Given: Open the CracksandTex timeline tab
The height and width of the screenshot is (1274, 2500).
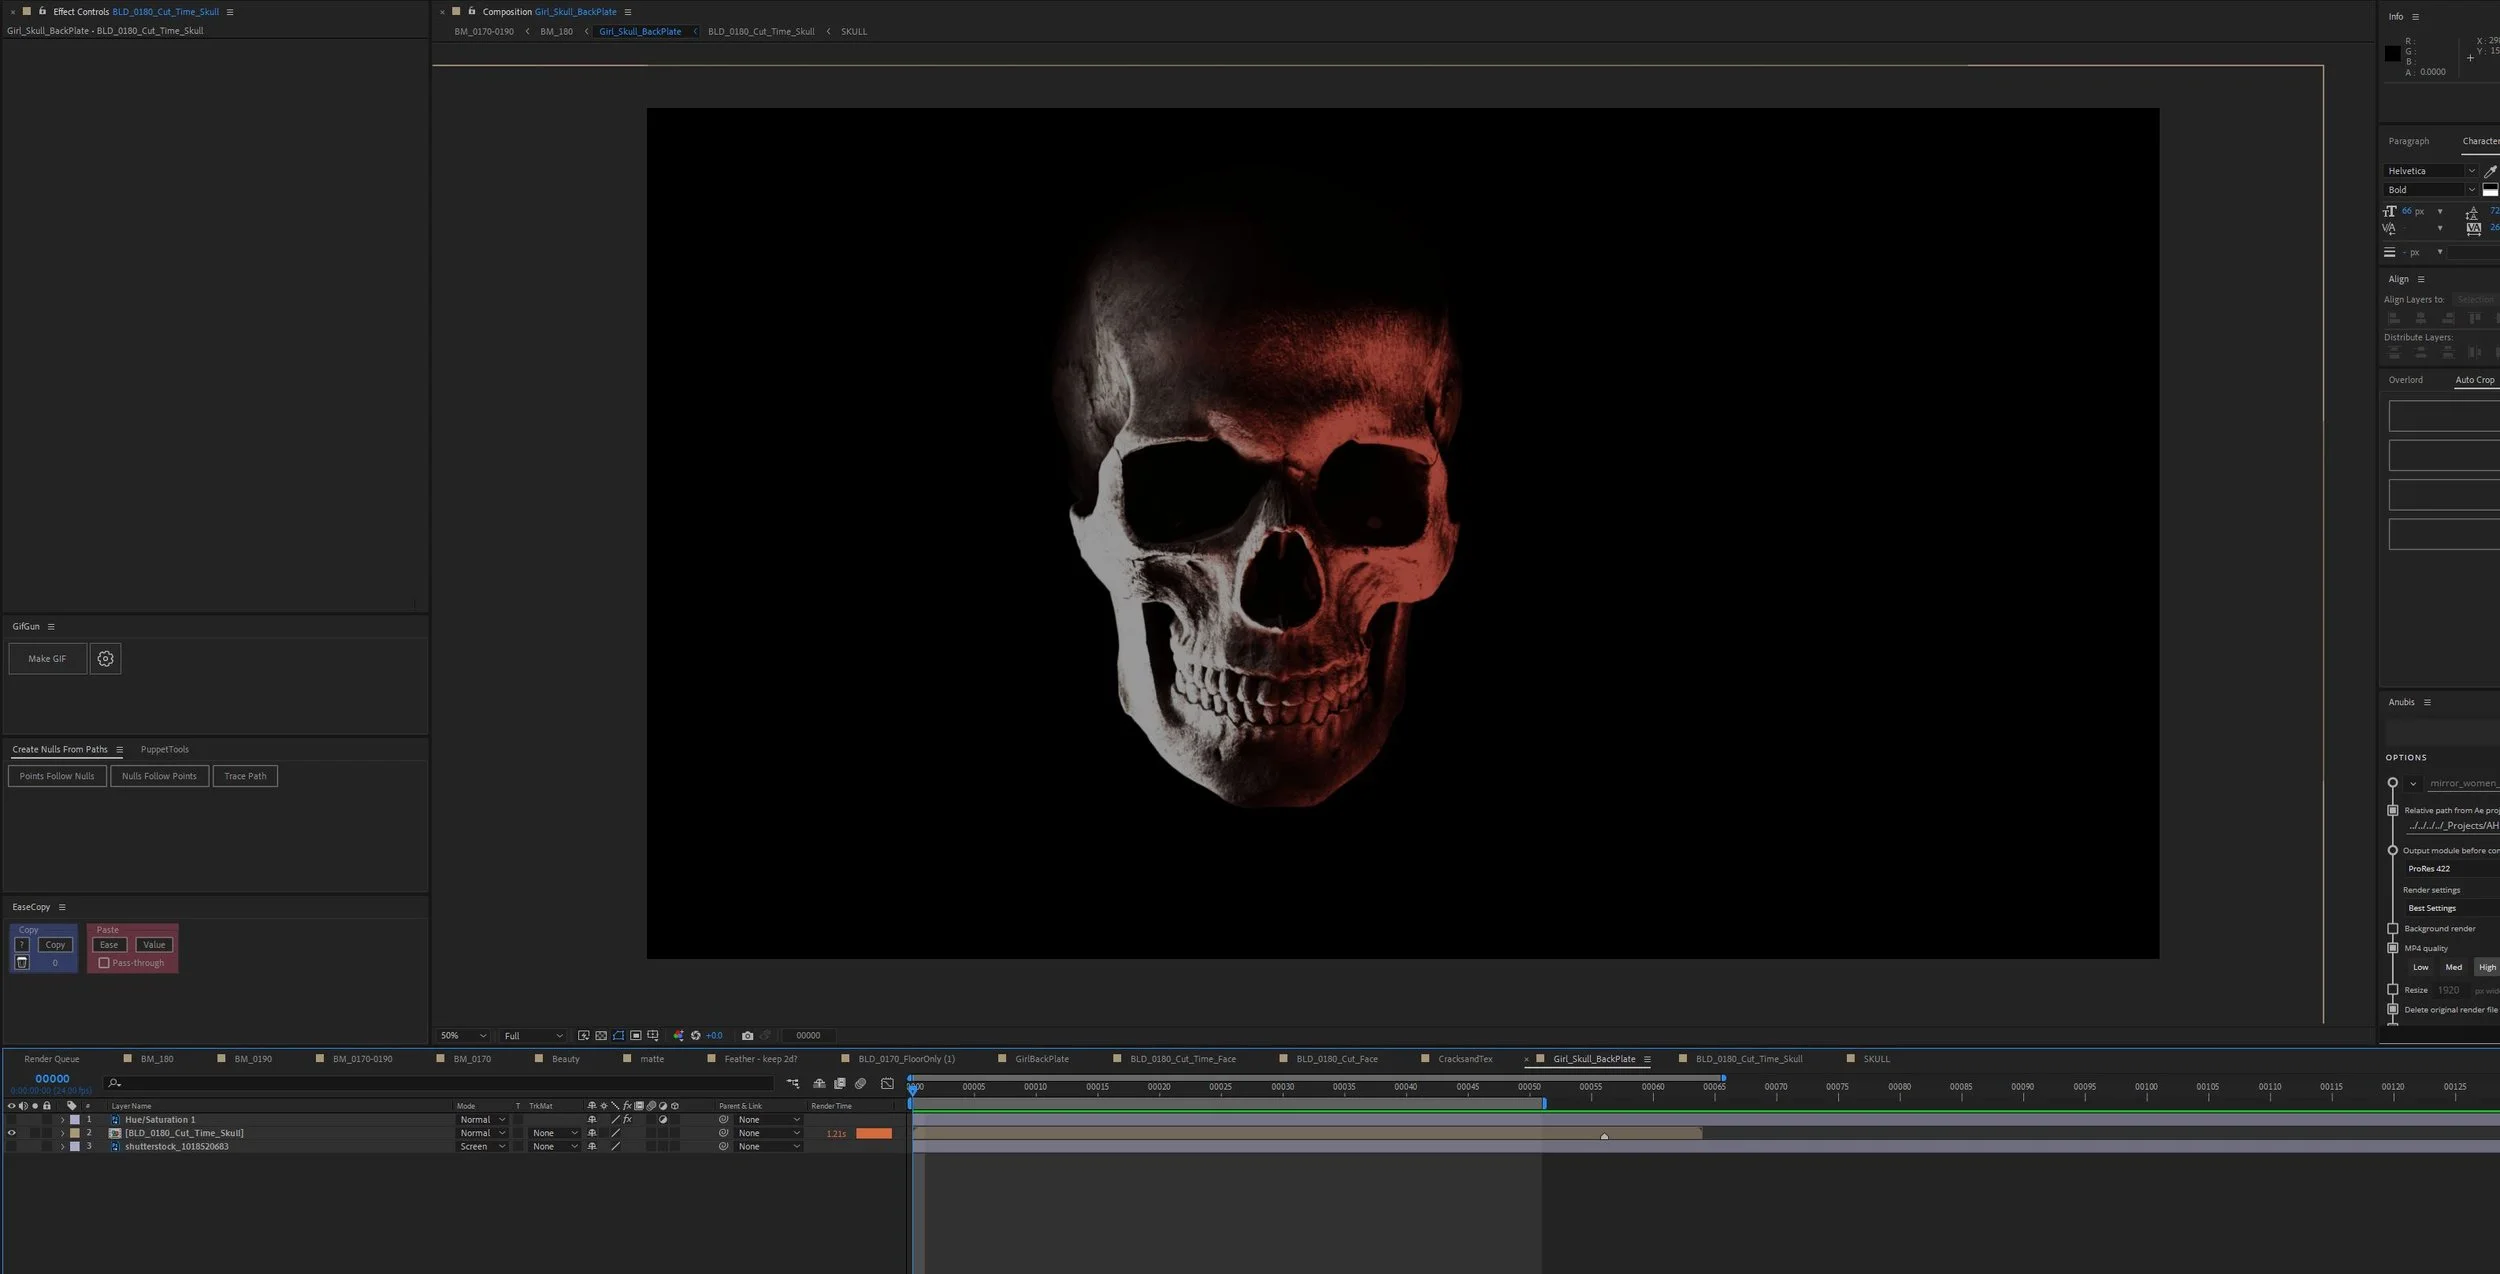Looking at the screenshot, I should (x=1464, y=1059).
